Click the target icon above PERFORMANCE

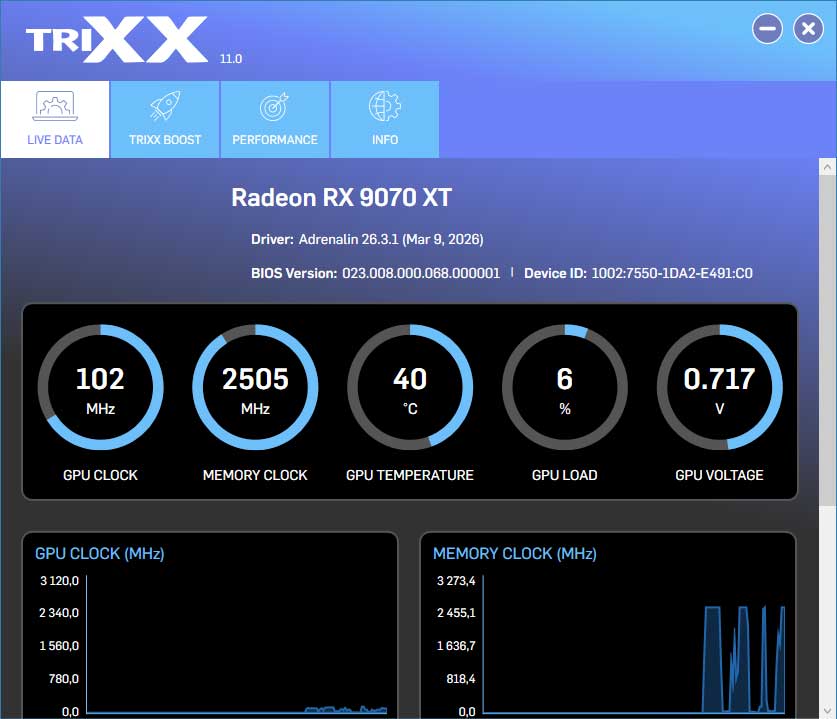[x=274, y=105]
